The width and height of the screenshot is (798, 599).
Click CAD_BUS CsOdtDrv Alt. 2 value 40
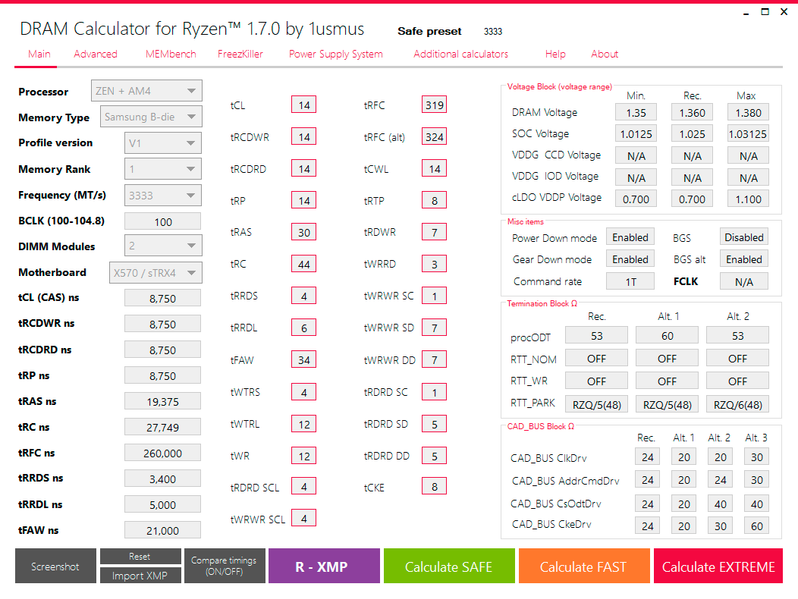tap(720, 504)
